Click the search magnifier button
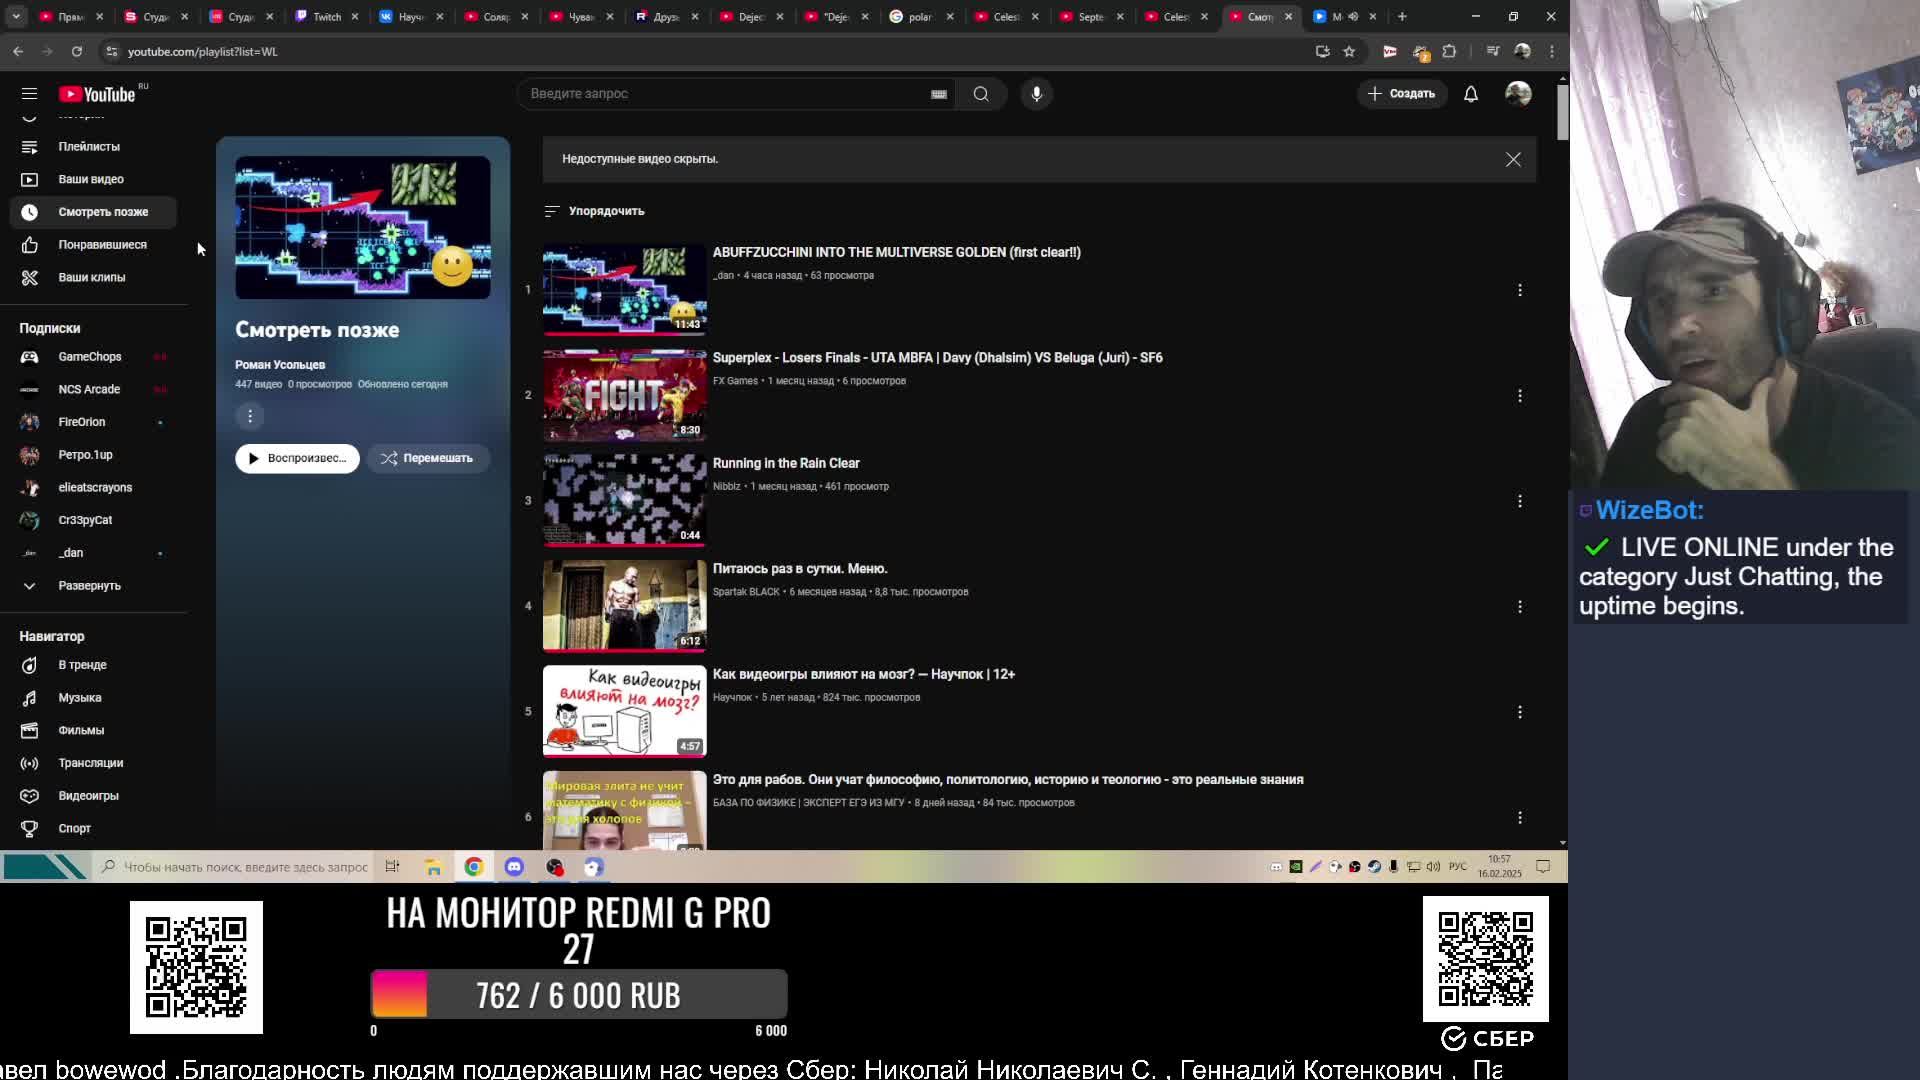 [x=980, y=94]
